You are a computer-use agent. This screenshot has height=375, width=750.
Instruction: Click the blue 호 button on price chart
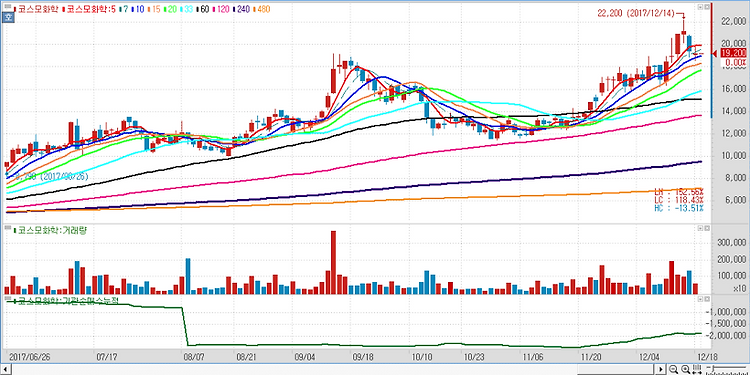7,18
